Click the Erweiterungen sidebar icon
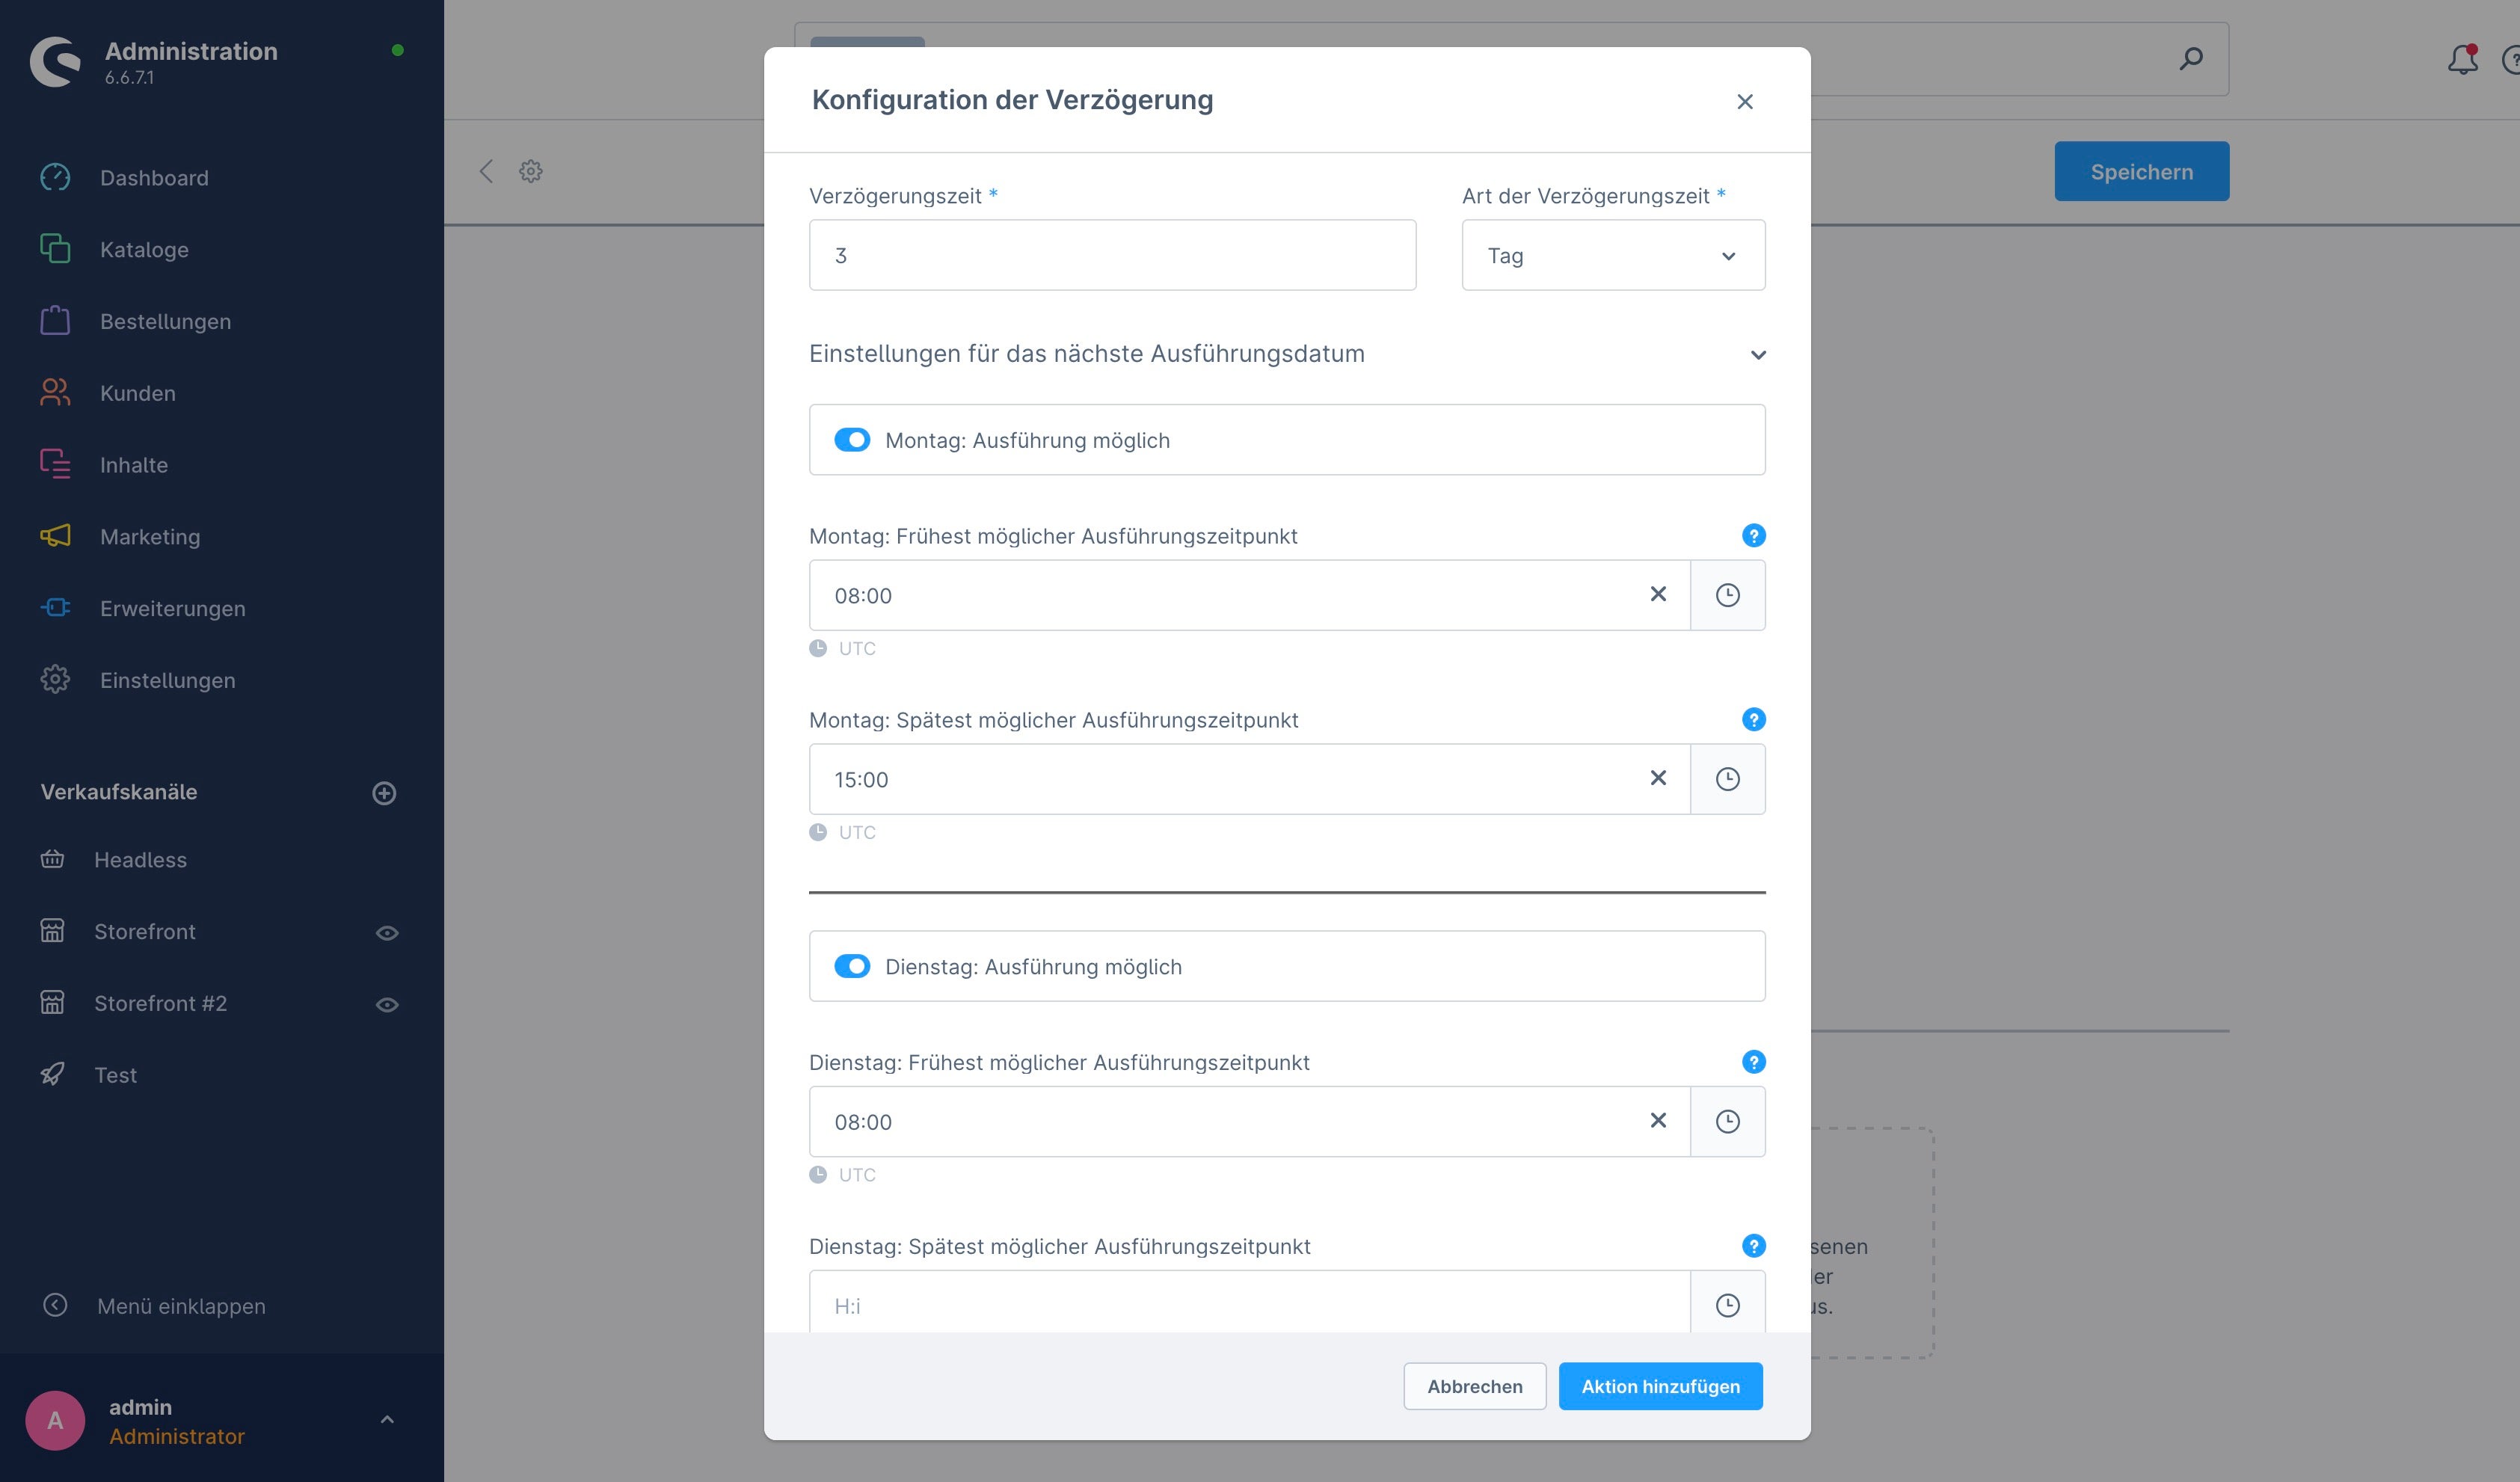2520x1482 pixels. [x=55, y=607]
